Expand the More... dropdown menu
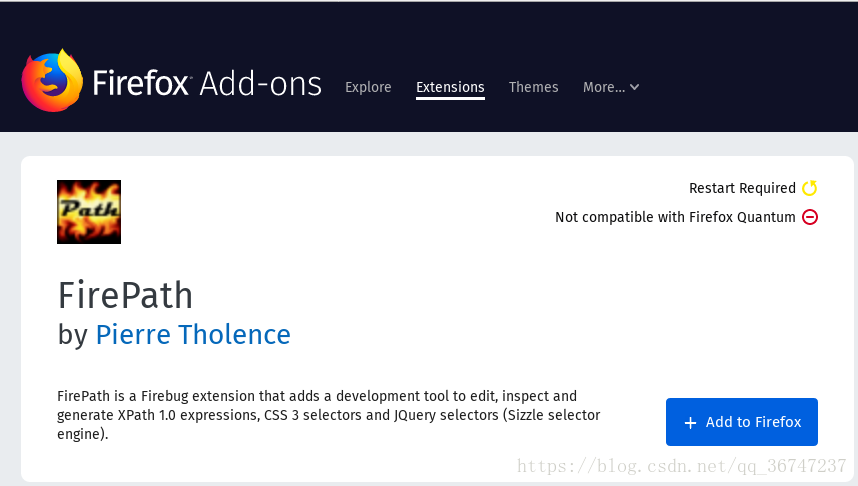858x486 pixels. [611, 87]
